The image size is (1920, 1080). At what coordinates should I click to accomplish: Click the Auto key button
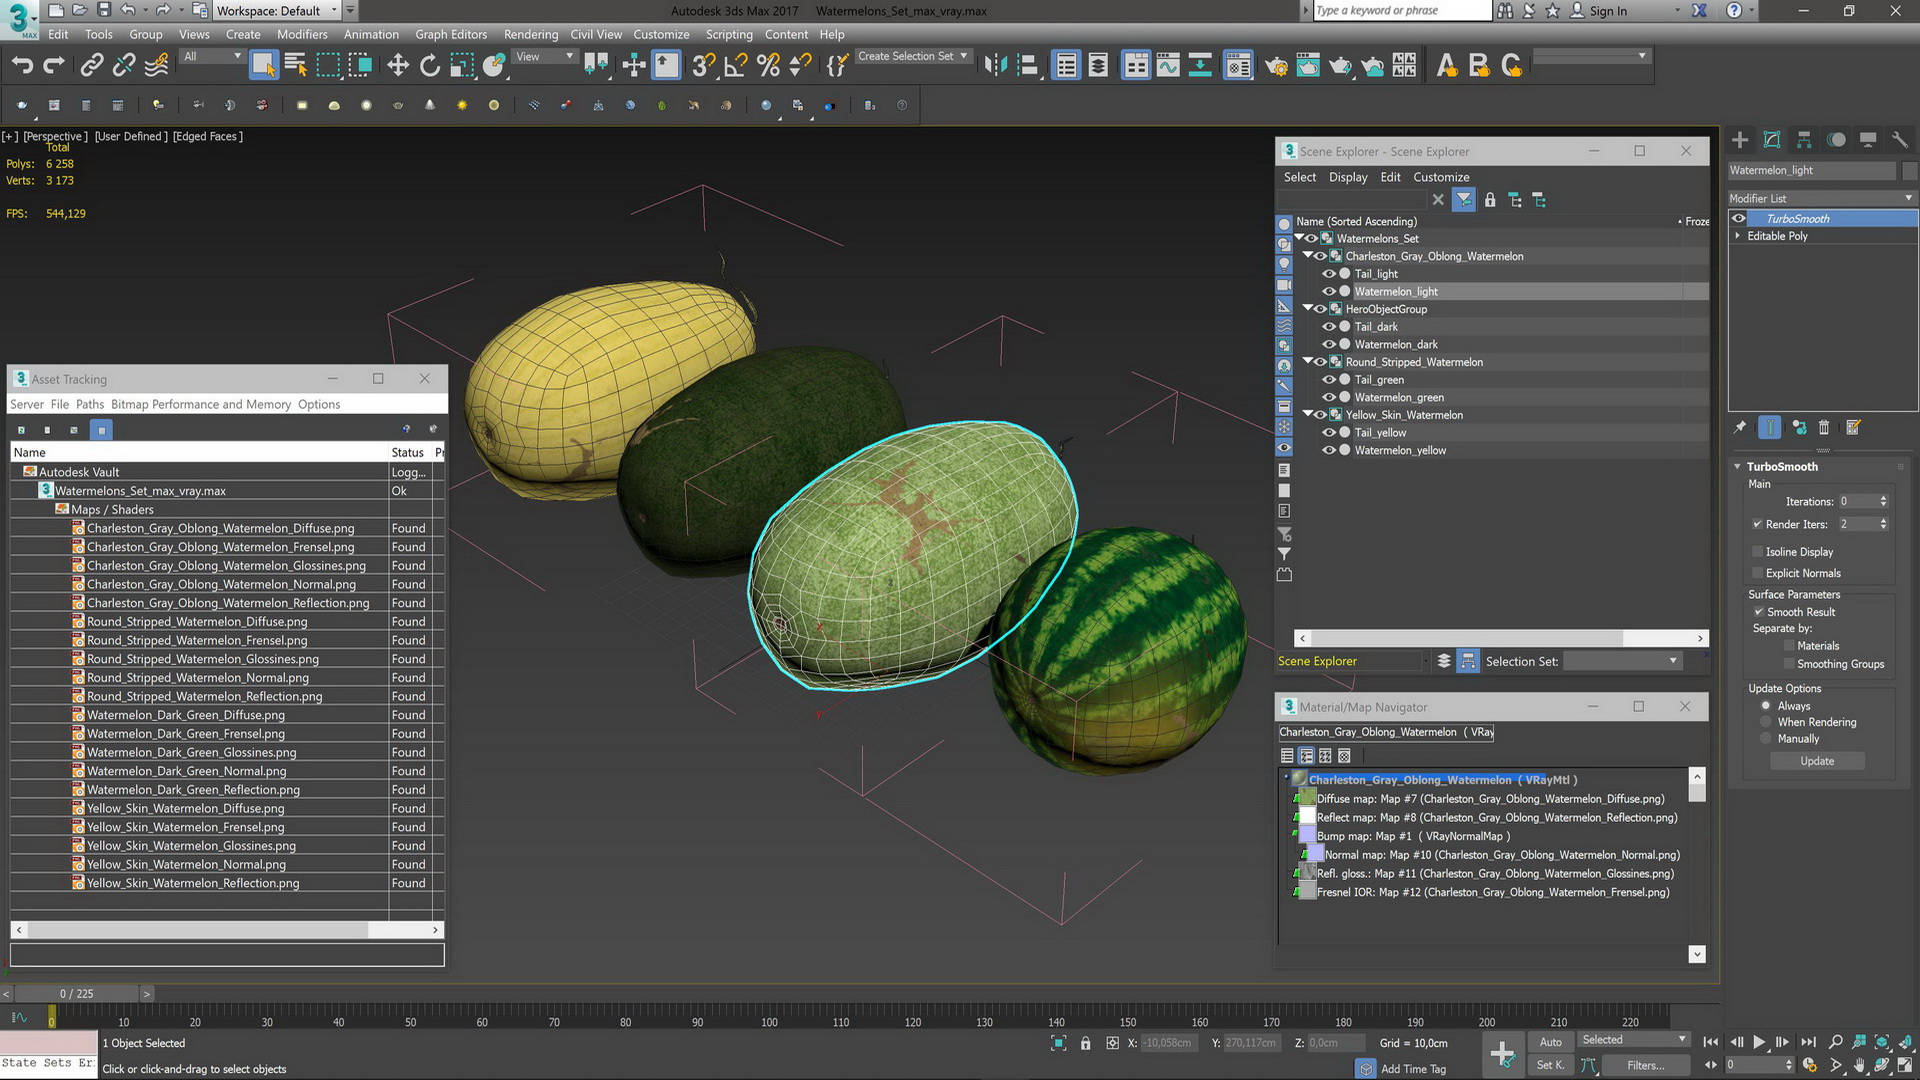(x=1550, y=1042)
